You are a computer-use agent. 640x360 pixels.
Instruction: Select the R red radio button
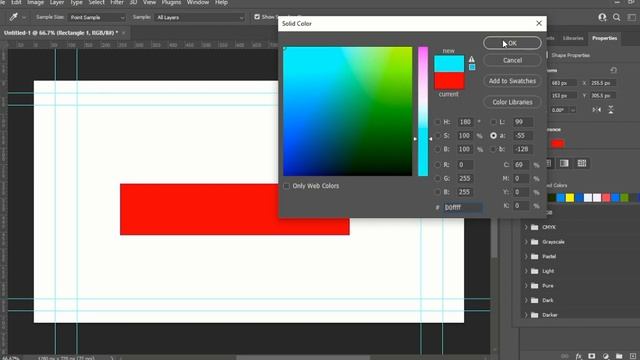click(438, 164)
